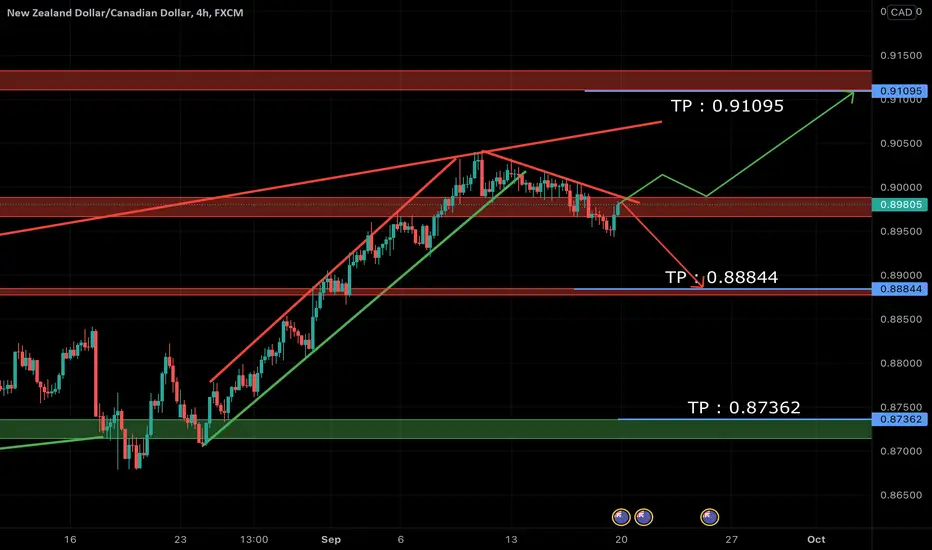Click the 0.87362 price label on the axis
The height and width of the screenshot is (550, 932).
click(x=900, y=419)
